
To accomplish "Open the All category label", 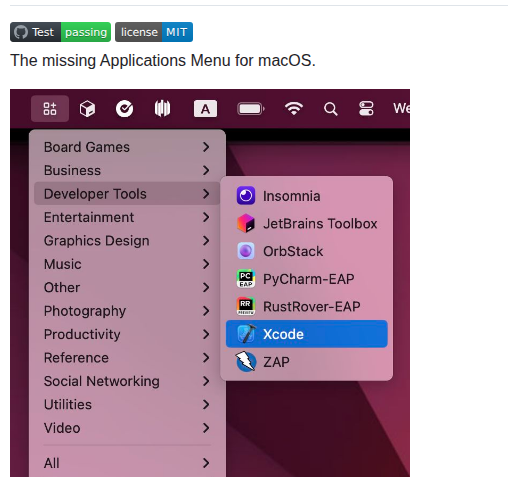I will (x=52, y=463).
